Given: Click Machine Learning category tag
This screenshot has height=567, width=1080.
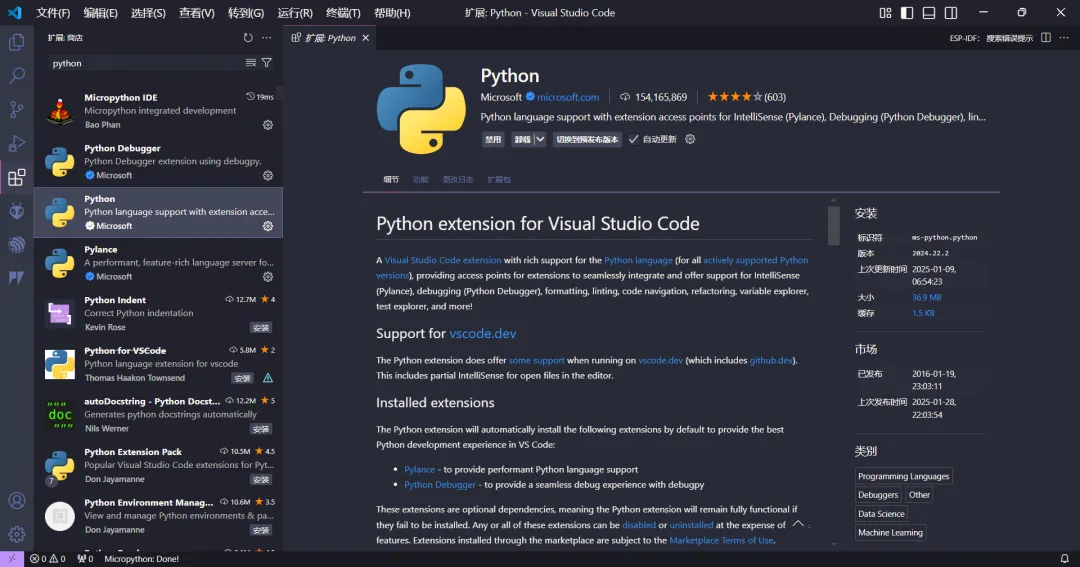Looking at the screenshot, I should point(890,533).
